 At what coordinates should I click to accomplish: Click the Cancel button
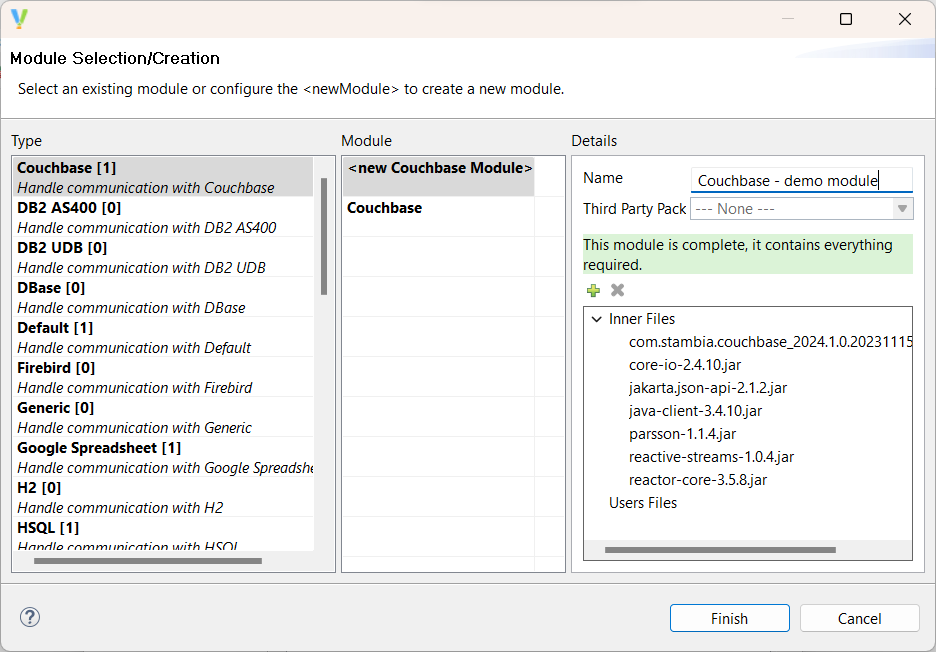tap(859, 617)
